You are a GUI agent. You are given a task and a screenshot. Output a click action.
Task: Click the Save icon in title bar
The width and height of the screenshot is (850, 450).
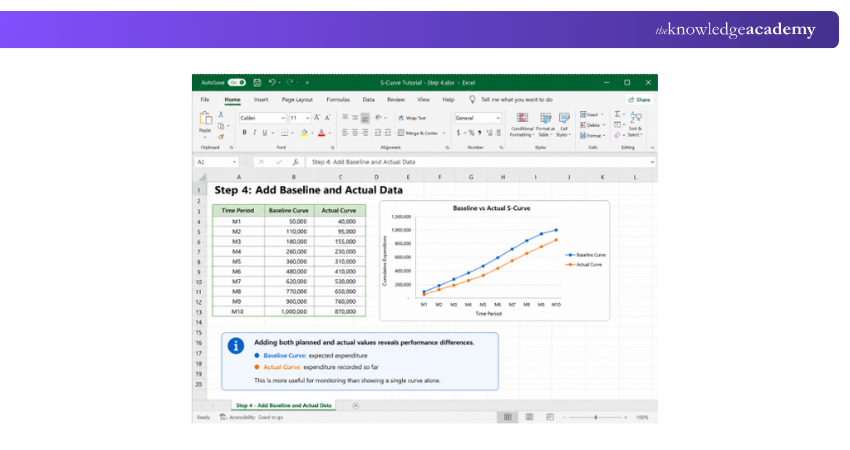(x=257, y=82)
